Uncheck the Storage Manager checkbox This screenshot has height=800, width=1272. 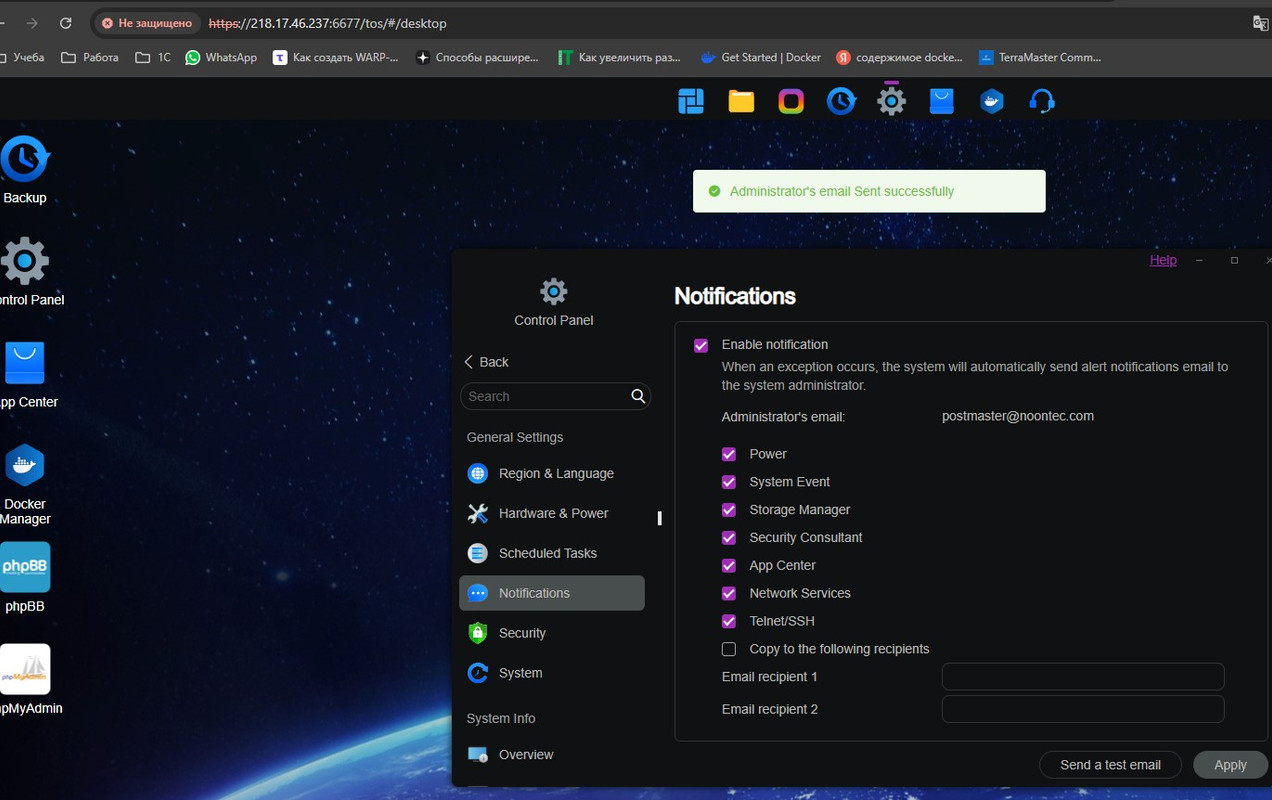[x=729, y=510]
